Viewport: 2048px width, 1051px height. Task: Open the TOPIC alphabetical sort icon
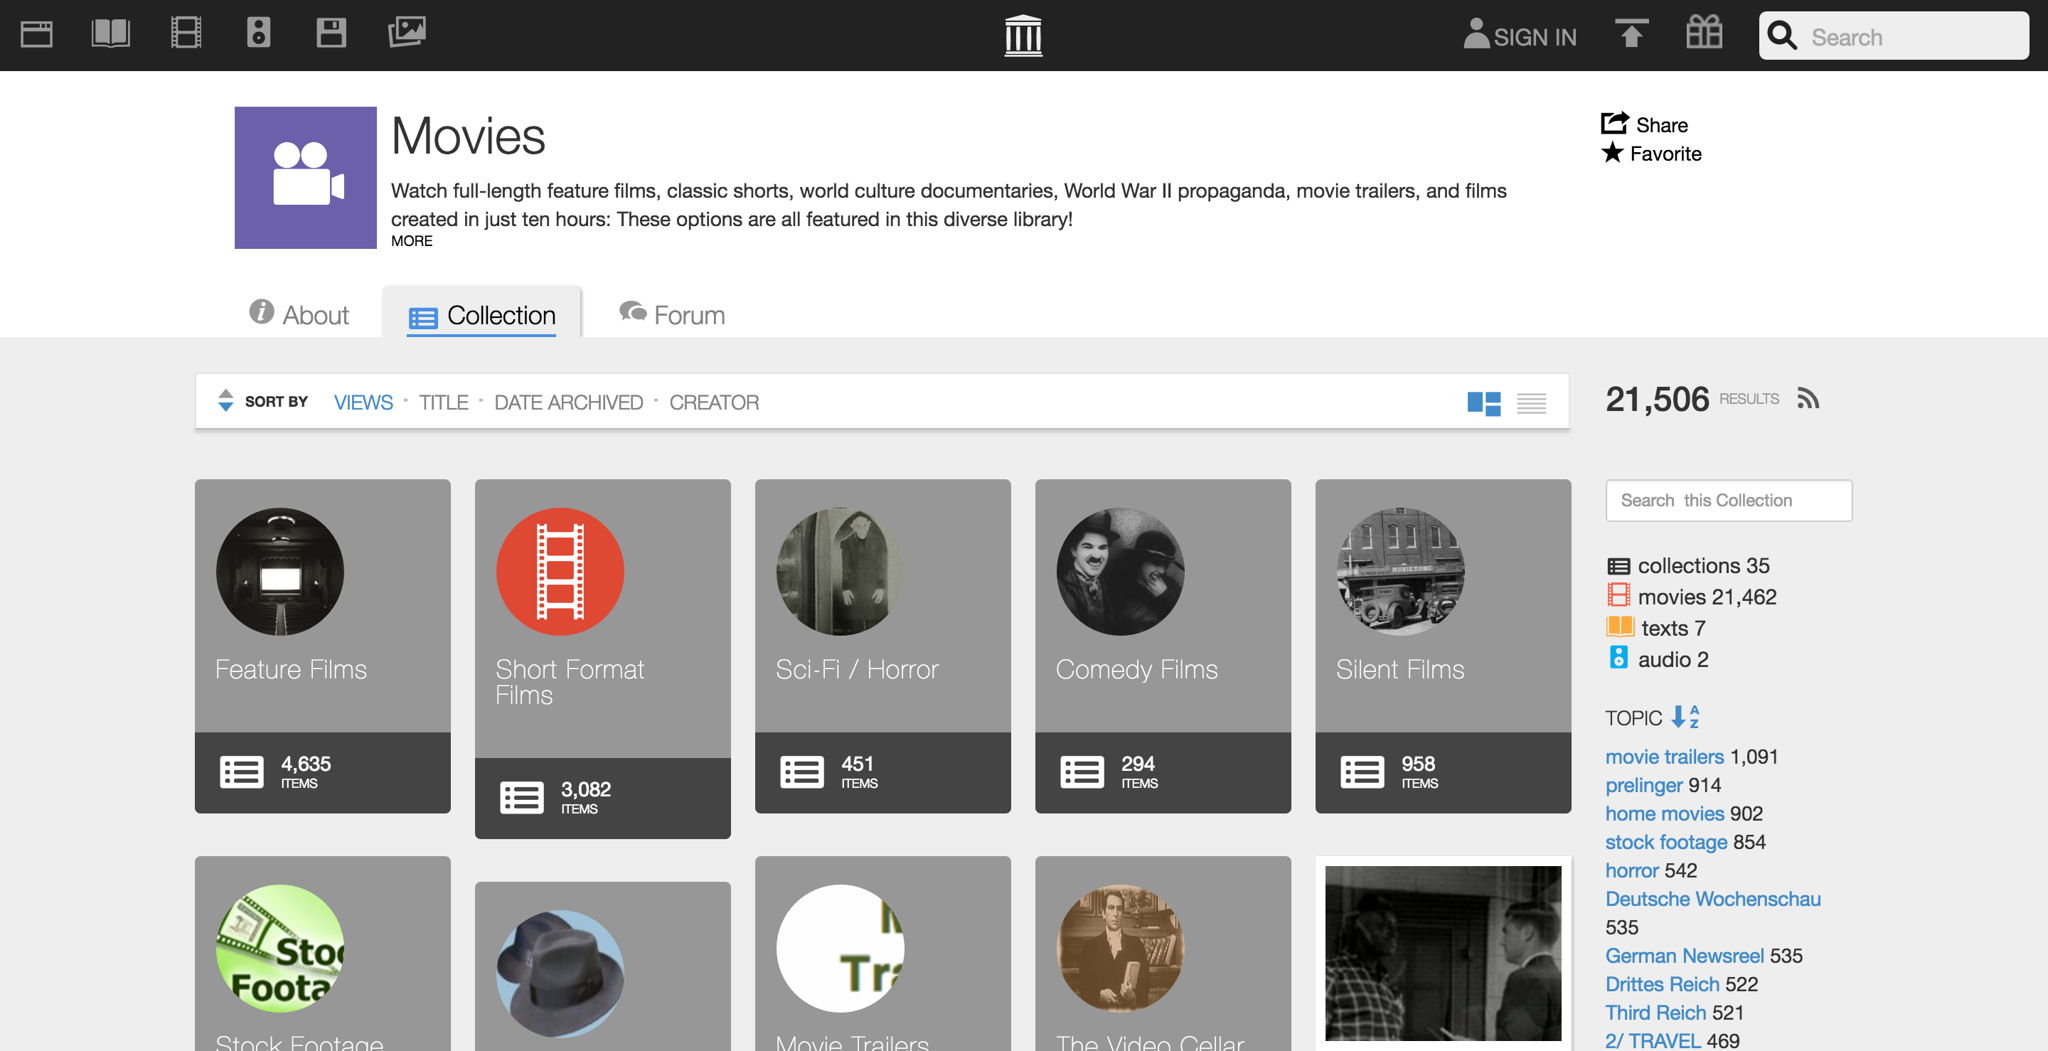tap(1686, 717)
